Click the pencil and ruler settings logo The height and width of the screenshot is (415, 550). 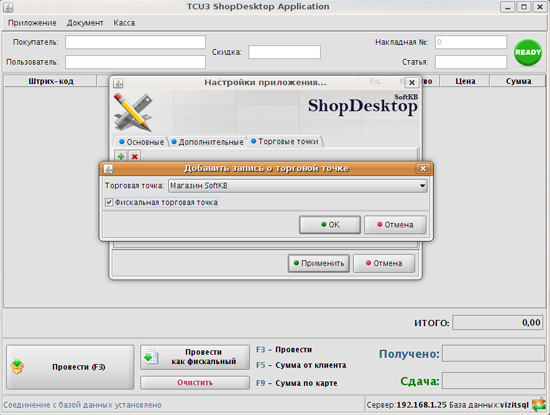[133, 112]
